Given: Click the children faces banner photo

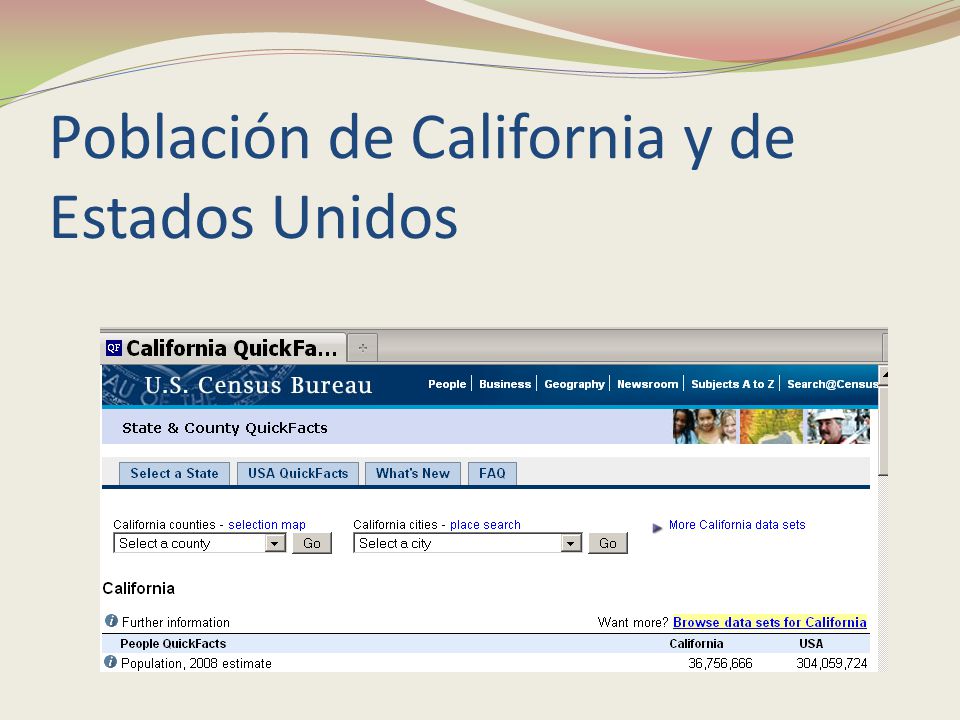Looking at the screenshot, I should pyautogui.click(x=705, y=426).
